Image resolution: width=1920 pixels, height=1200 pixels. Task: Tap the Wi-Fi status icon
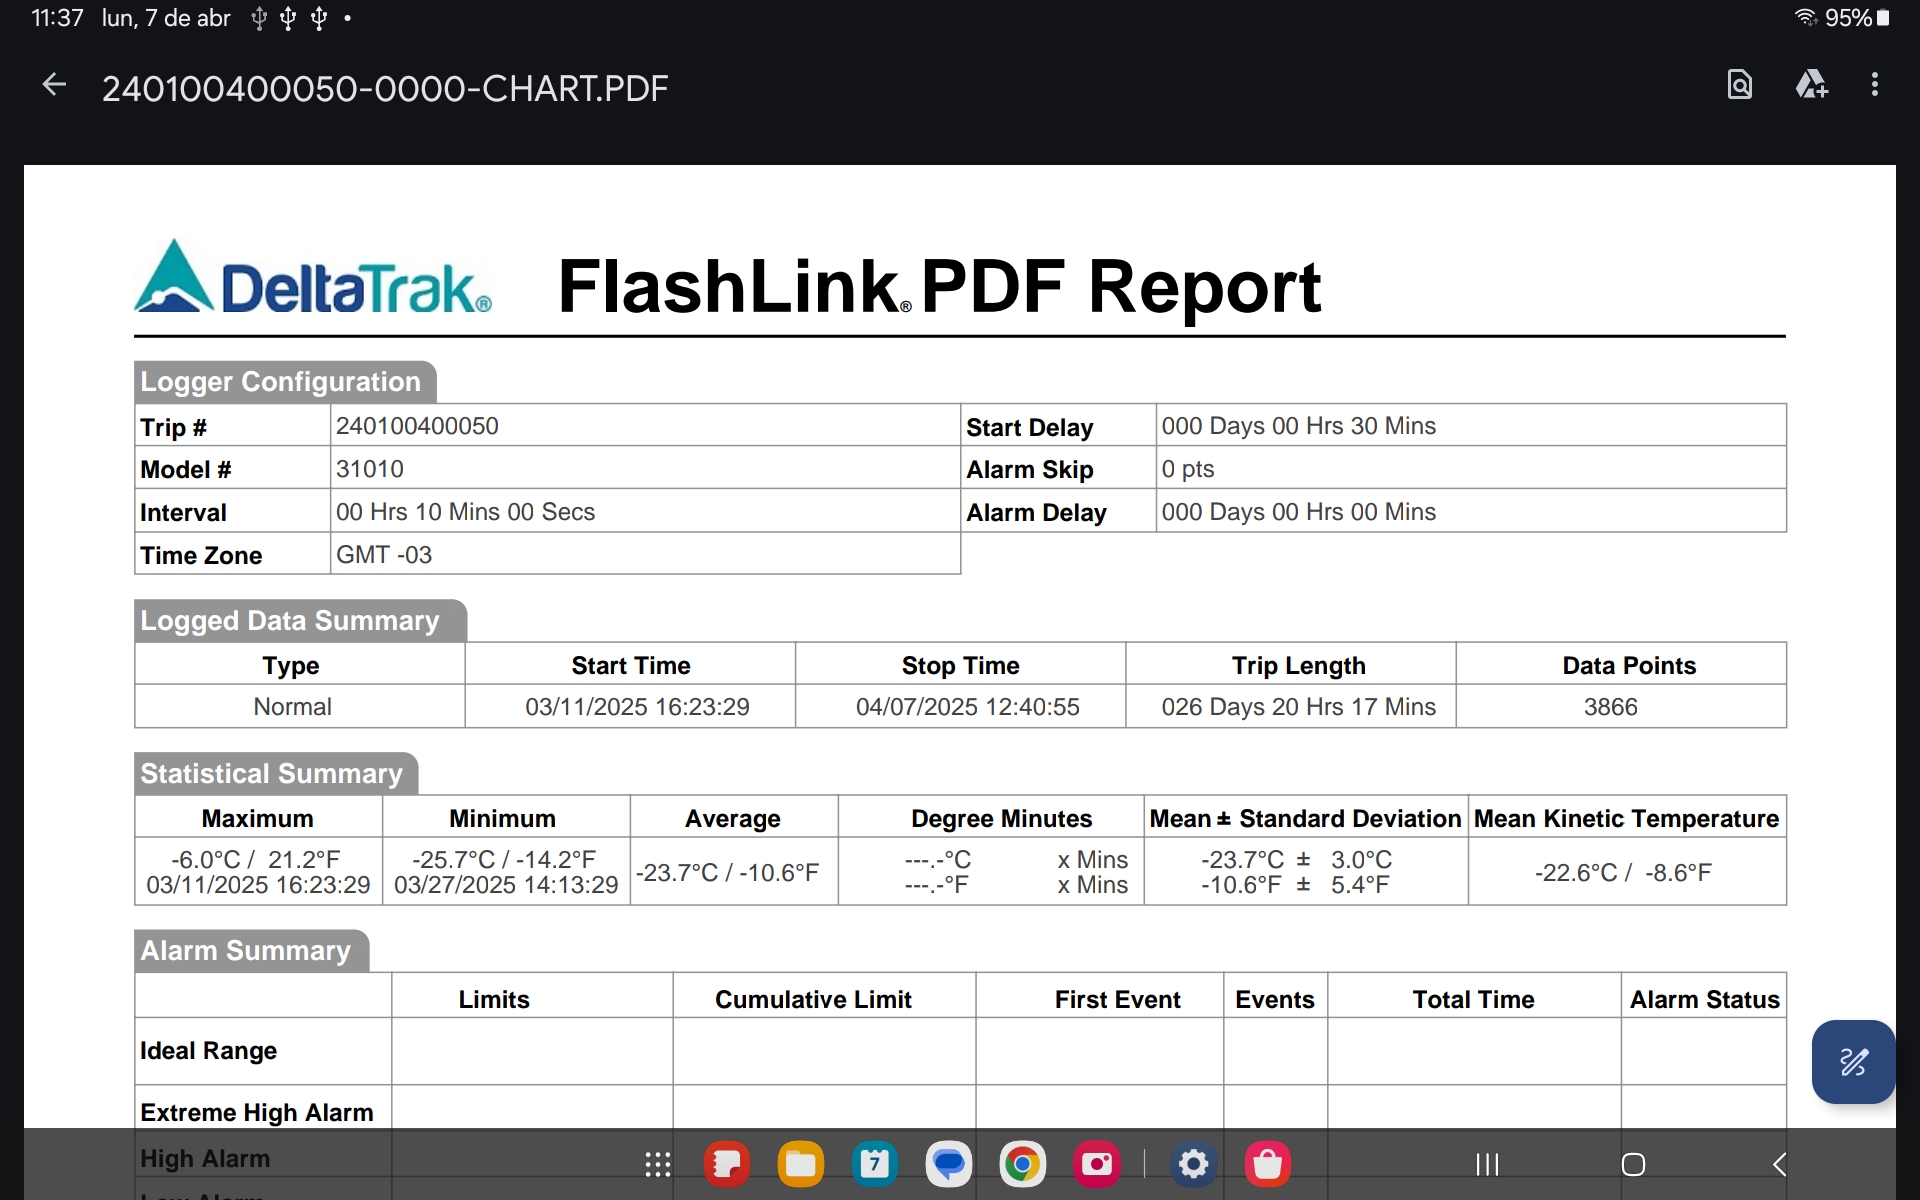tap(1805, 17)
